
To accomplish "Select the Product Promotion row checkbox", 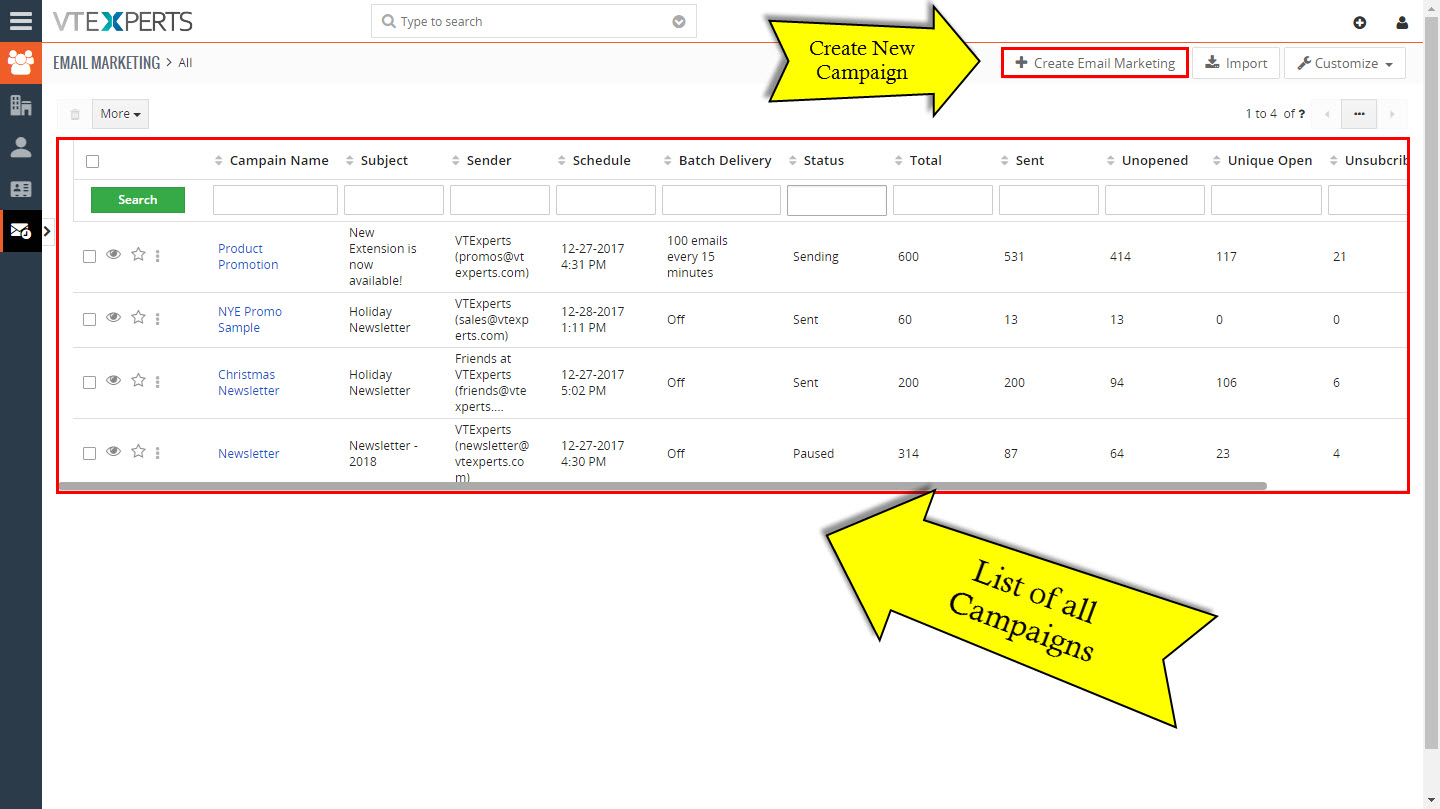I will 89,257.
